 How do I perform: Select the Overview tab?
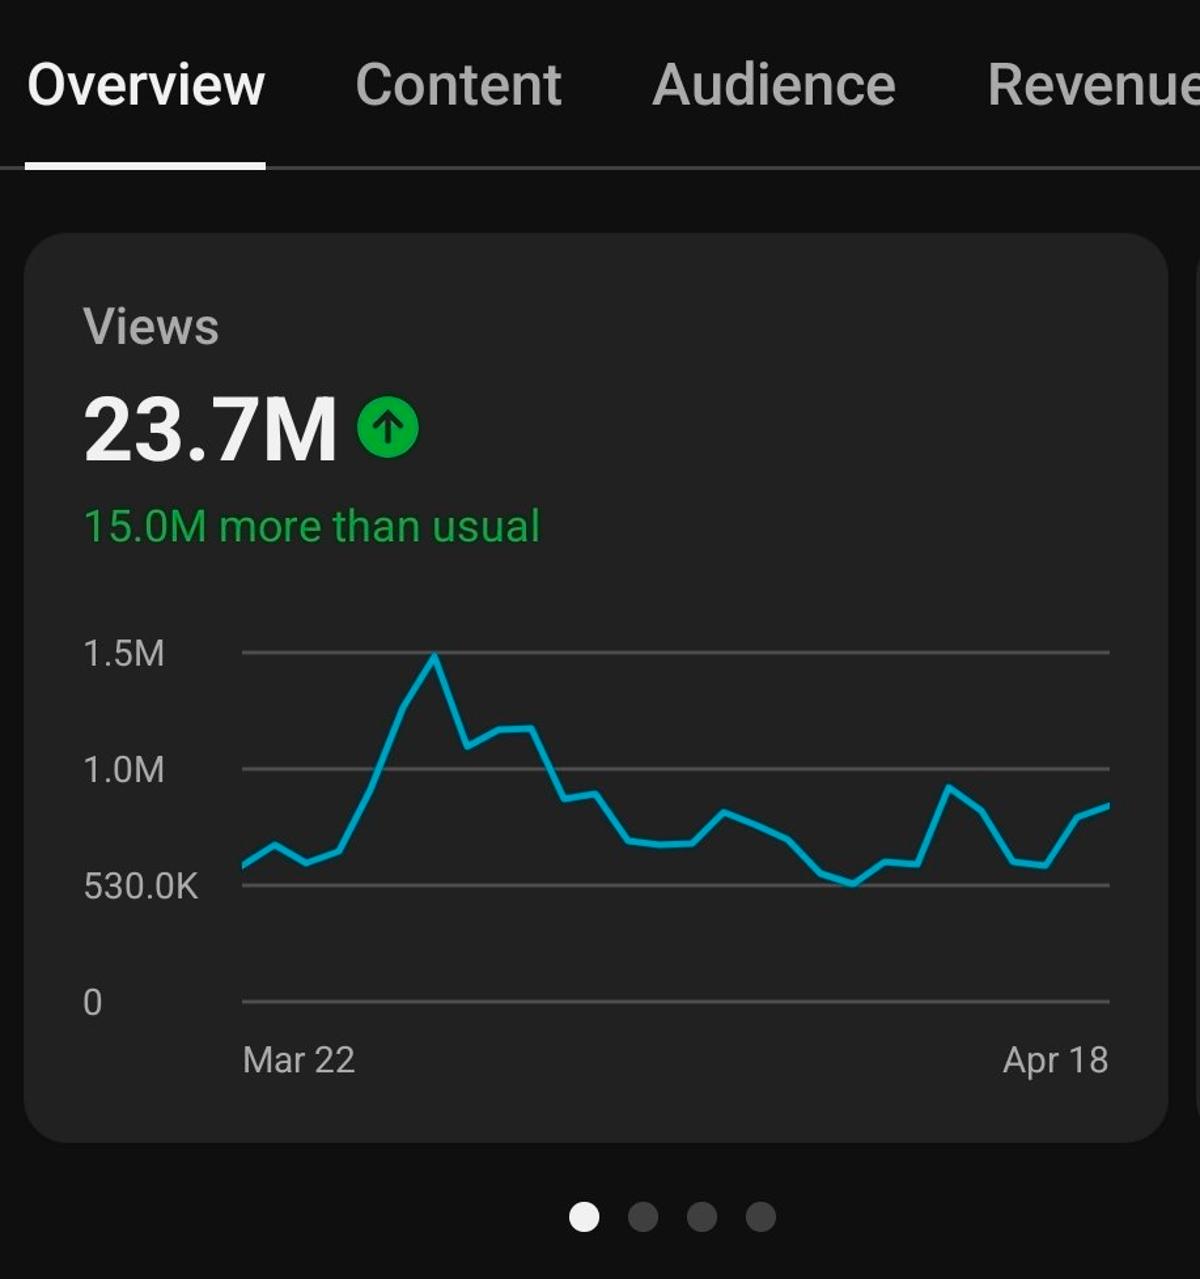point(146,84)
